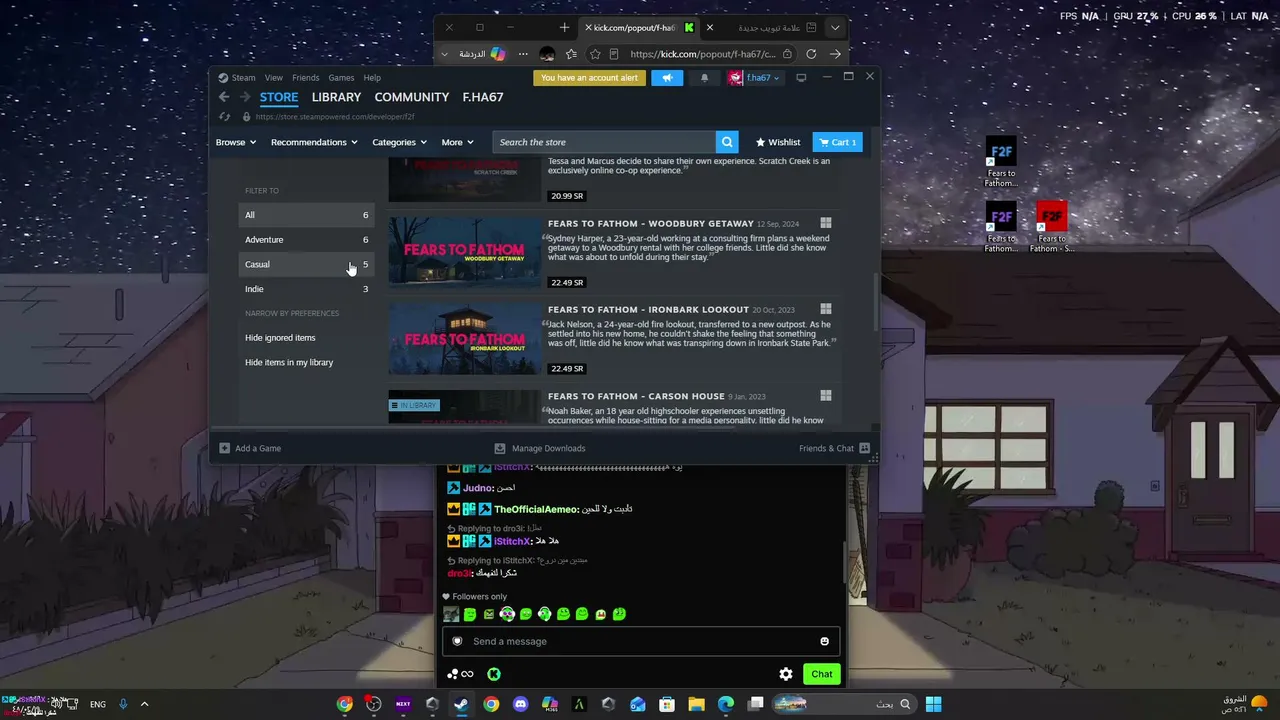This screenshot has width=1280, height=720.
Task: Open Edge favorites list icon
Action: pyautogui.click(x=571, y=54)
